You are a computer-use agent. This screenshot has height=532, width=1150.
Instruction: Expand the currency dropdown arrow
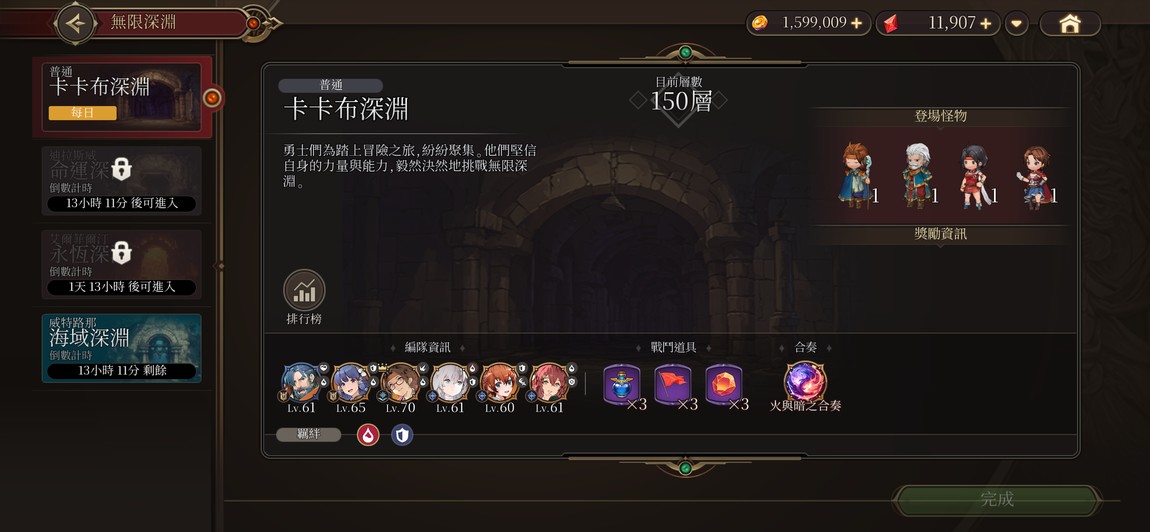1016,23
